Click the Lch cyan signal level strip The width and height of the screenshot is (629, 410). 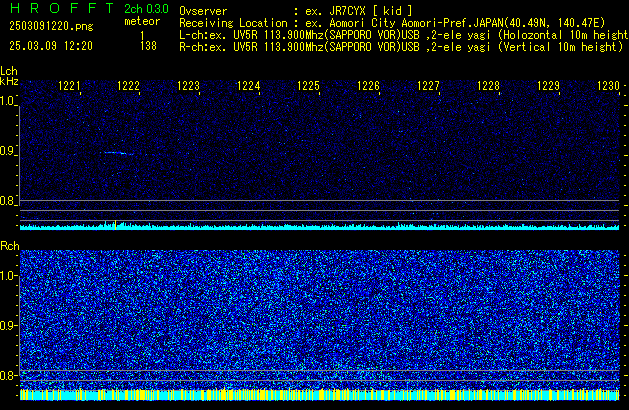point(319,227)
